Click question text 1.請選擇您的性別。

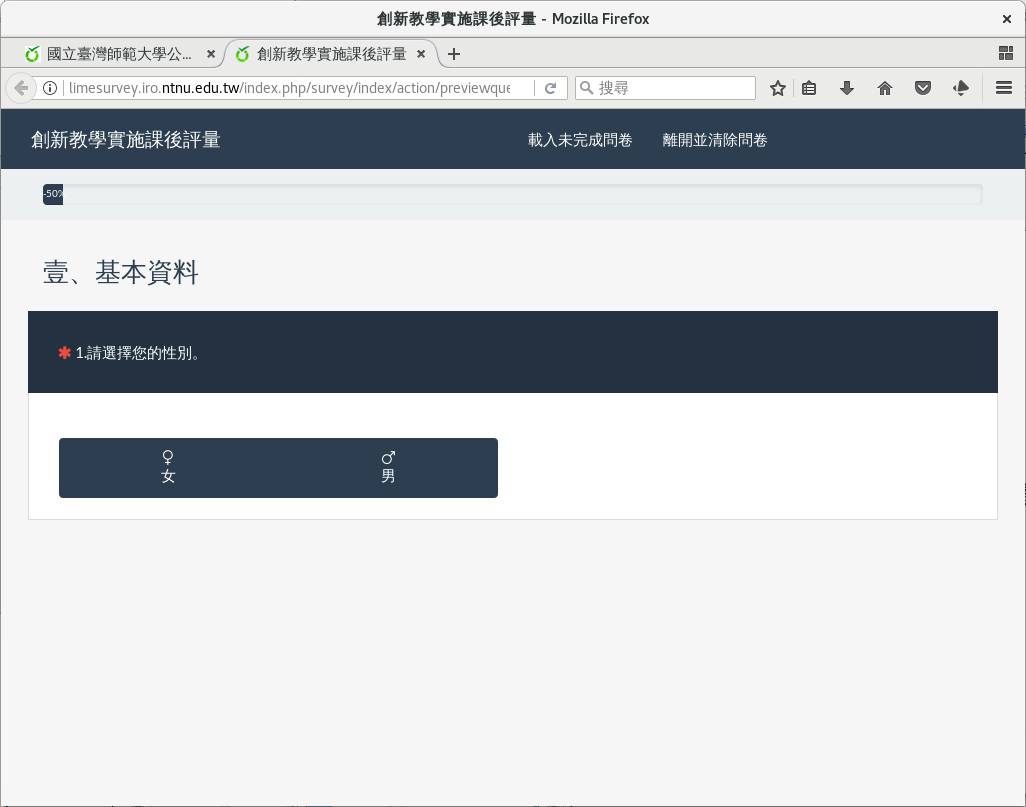pos(138,353)
